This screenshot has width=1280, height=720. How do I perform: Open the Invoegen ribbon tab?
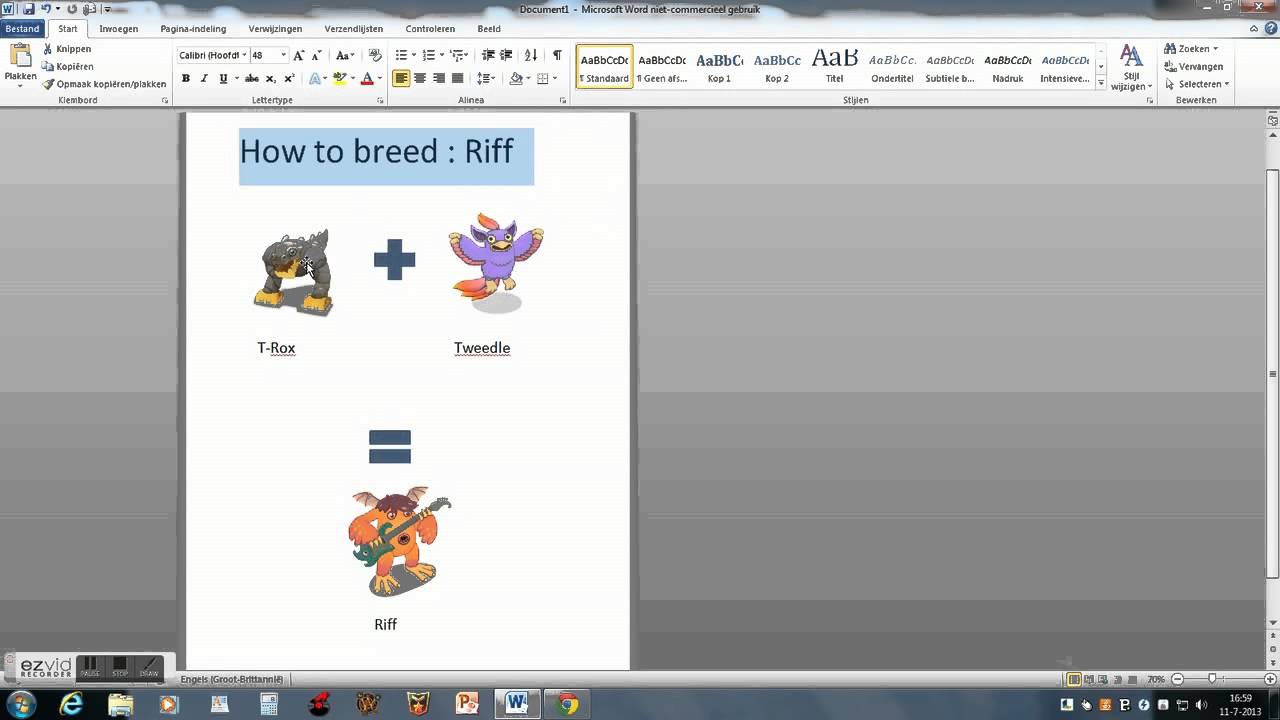118,29
